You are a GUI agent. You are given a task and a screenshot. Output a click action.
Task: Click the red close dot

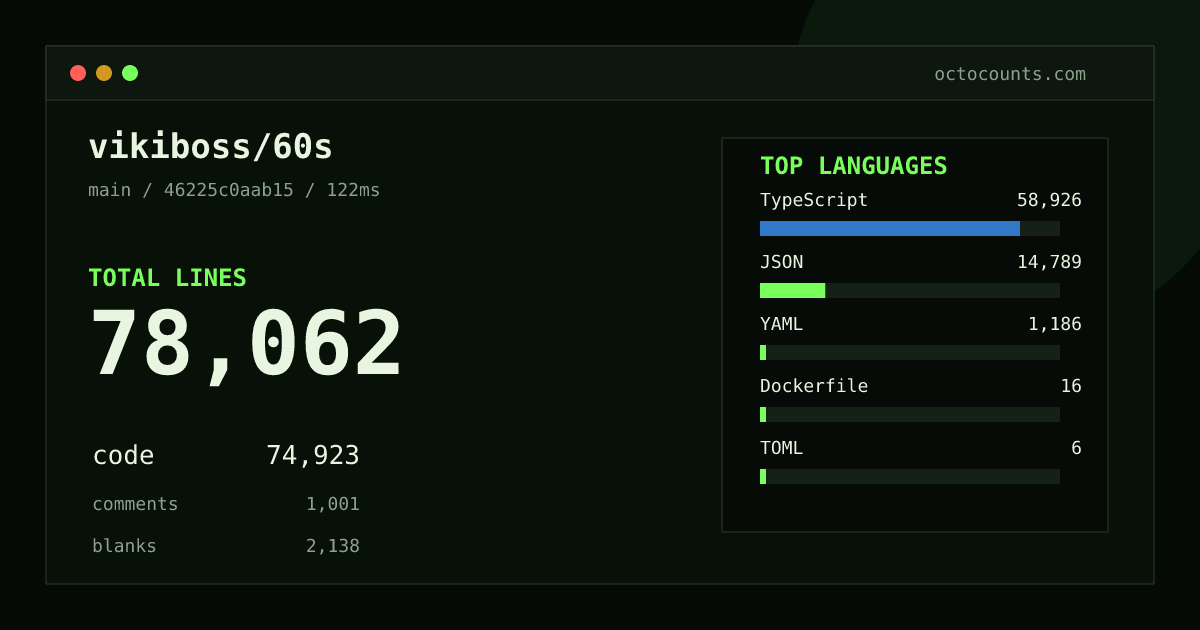(78, 73)
